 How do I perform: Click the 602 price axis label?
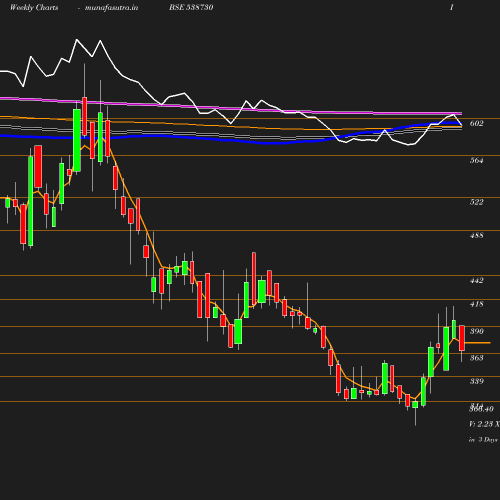[x=476, y=123]
